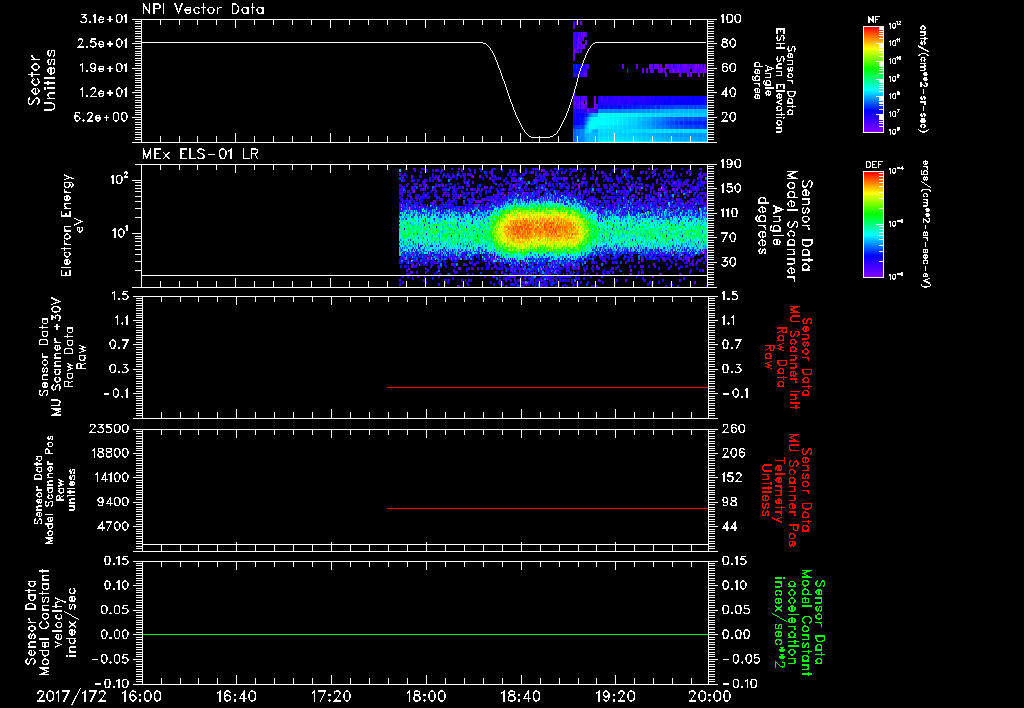This screenshot has width=1024, height=708.
Task: Click the 17:20 time axis label
Action: click(331, 696)
